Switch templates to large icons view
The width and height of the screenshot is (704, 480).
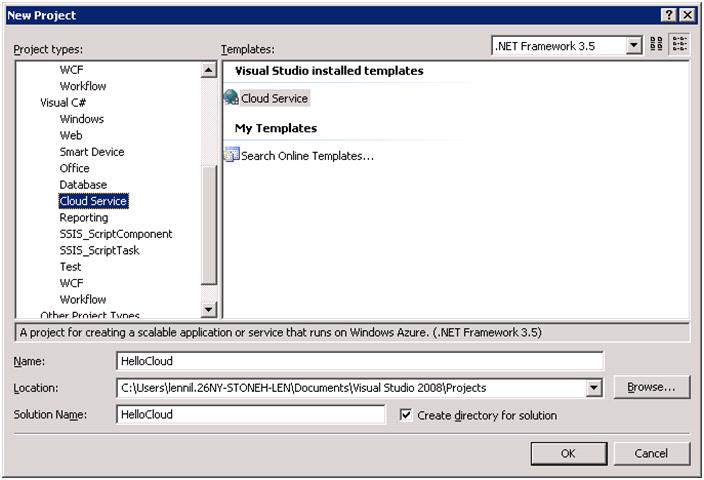[x=656, y=44]
